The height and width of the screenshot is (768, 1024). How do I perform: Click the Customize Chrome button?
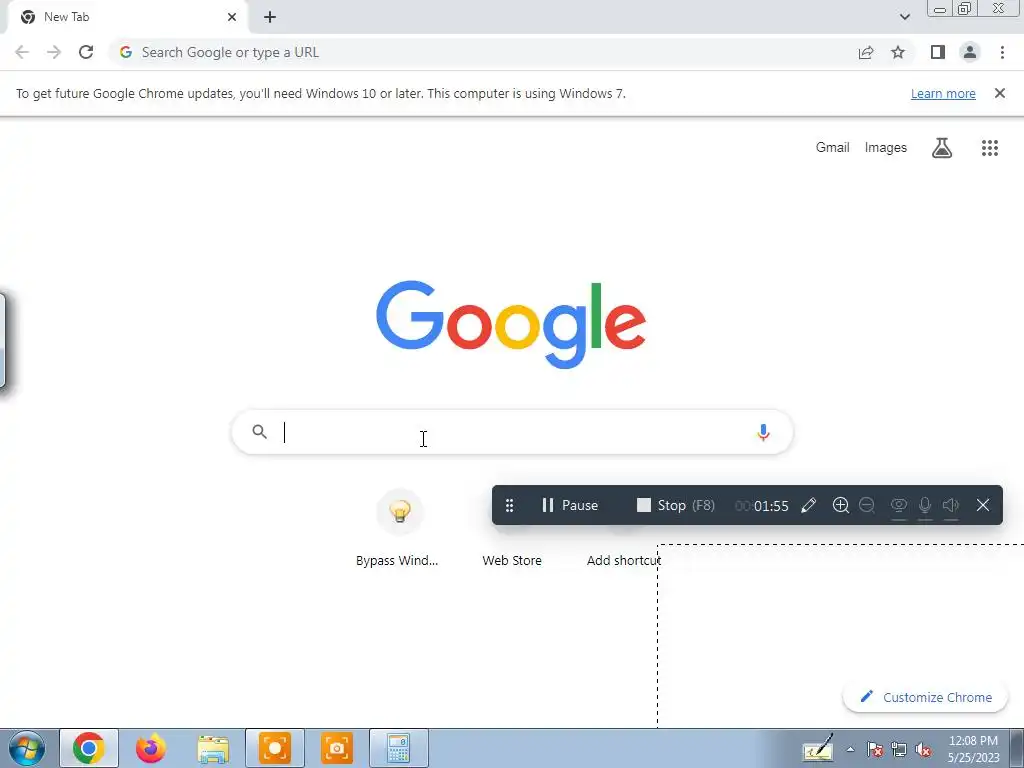click(x=927, y=697)
